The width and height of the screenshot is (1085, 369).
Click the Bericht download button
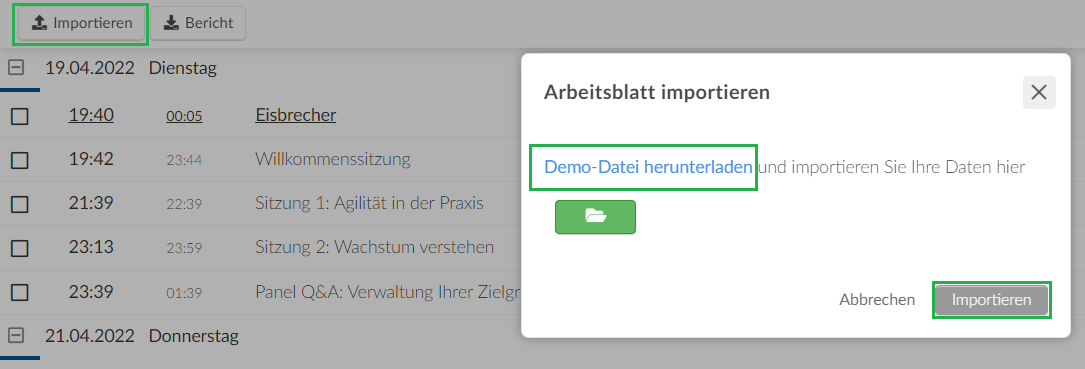click(x=198, y=23)
